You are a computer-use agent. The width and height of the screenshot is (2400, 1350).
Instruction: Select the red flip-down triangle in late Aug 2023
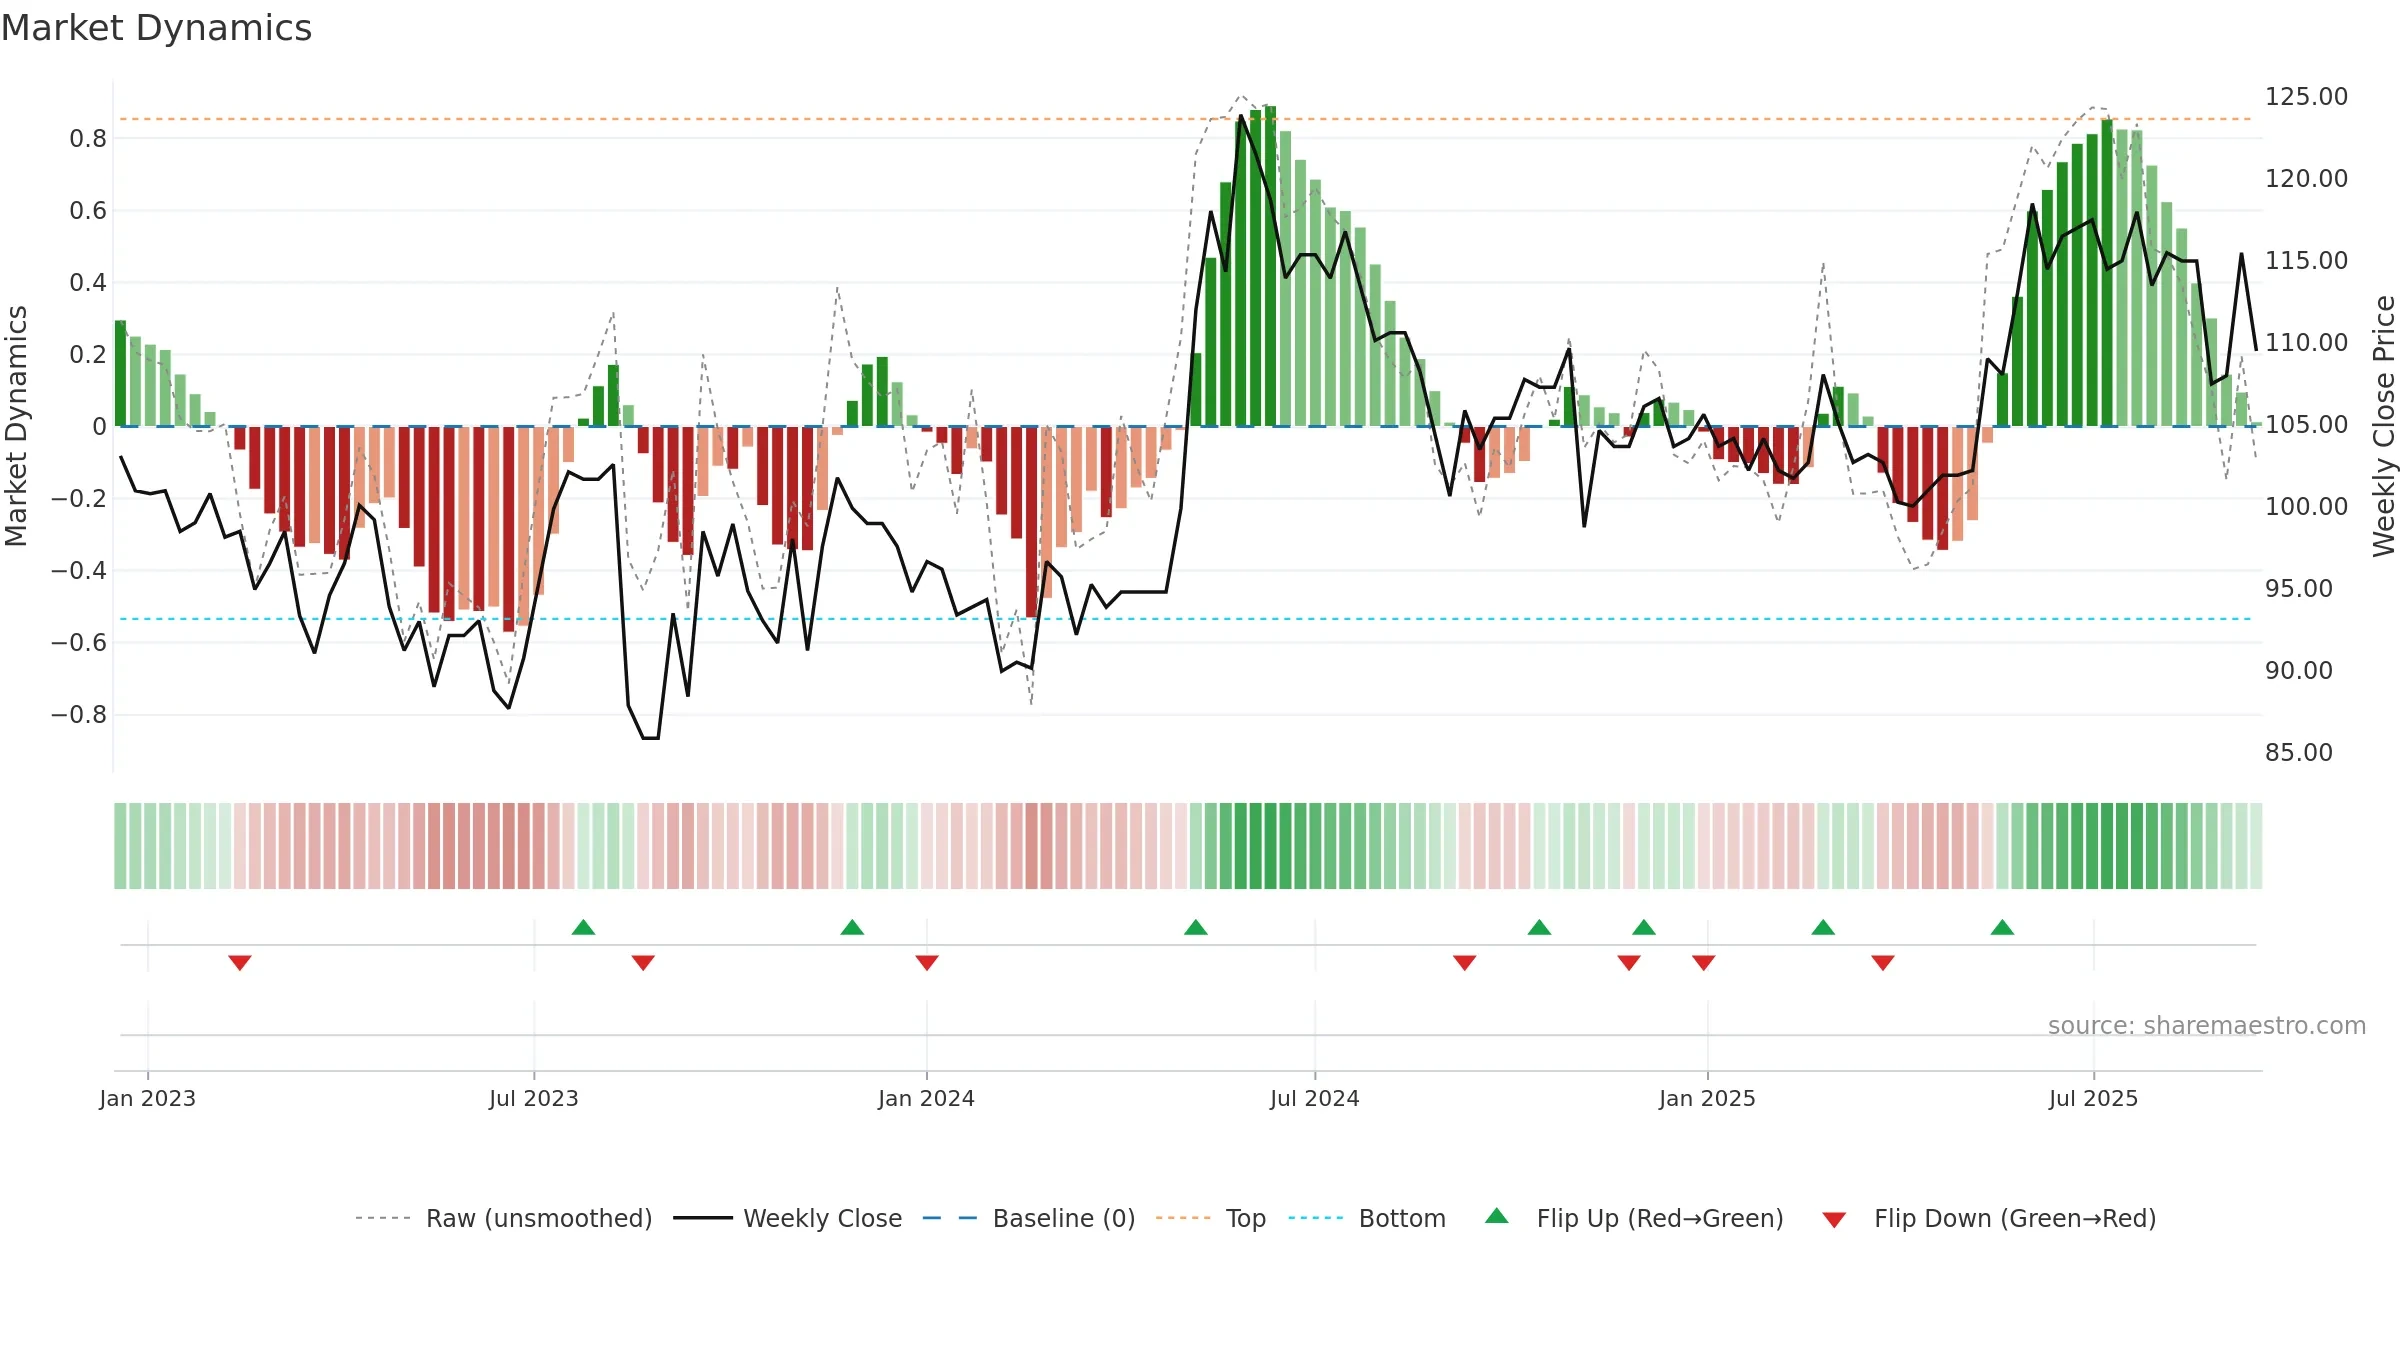[643, 962]
